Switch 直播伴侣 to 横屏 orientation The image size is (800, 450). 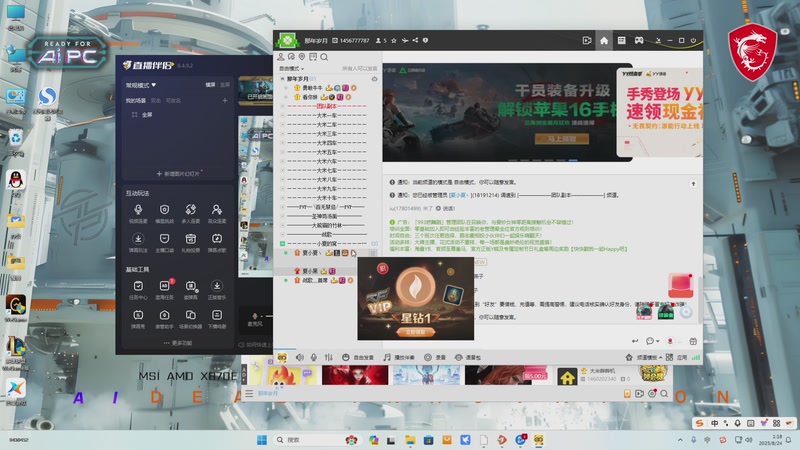tap(210, 85)
